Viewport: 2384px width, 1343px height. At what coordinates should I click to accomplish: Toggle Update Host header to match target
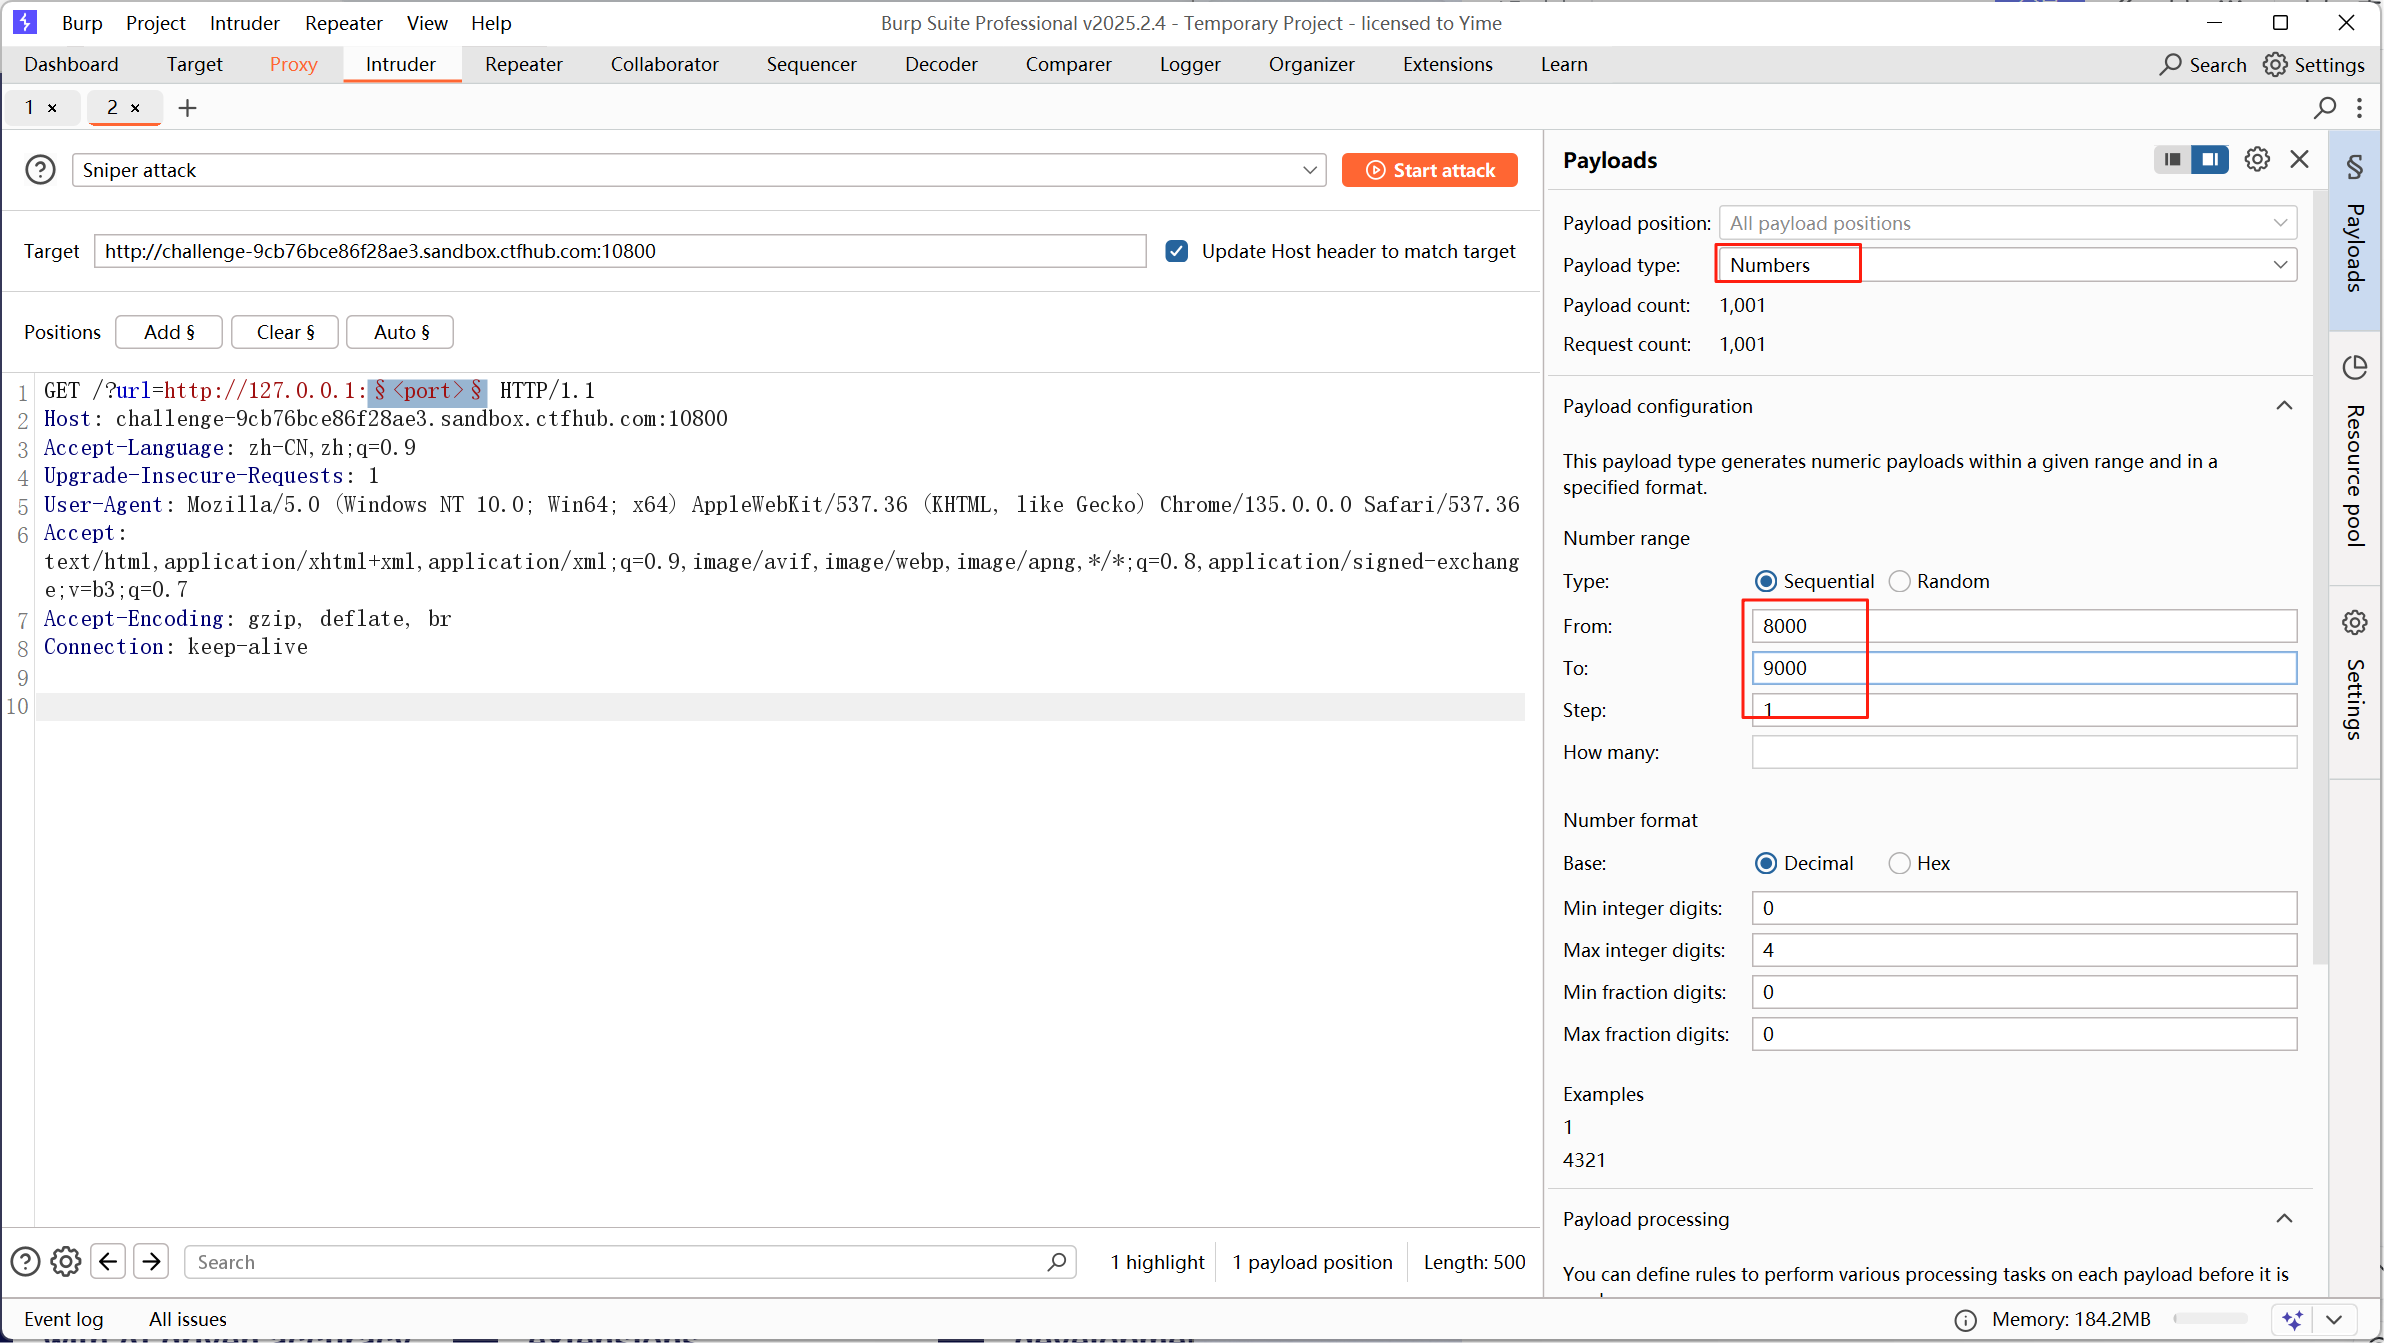click(x=1177, y=251)
